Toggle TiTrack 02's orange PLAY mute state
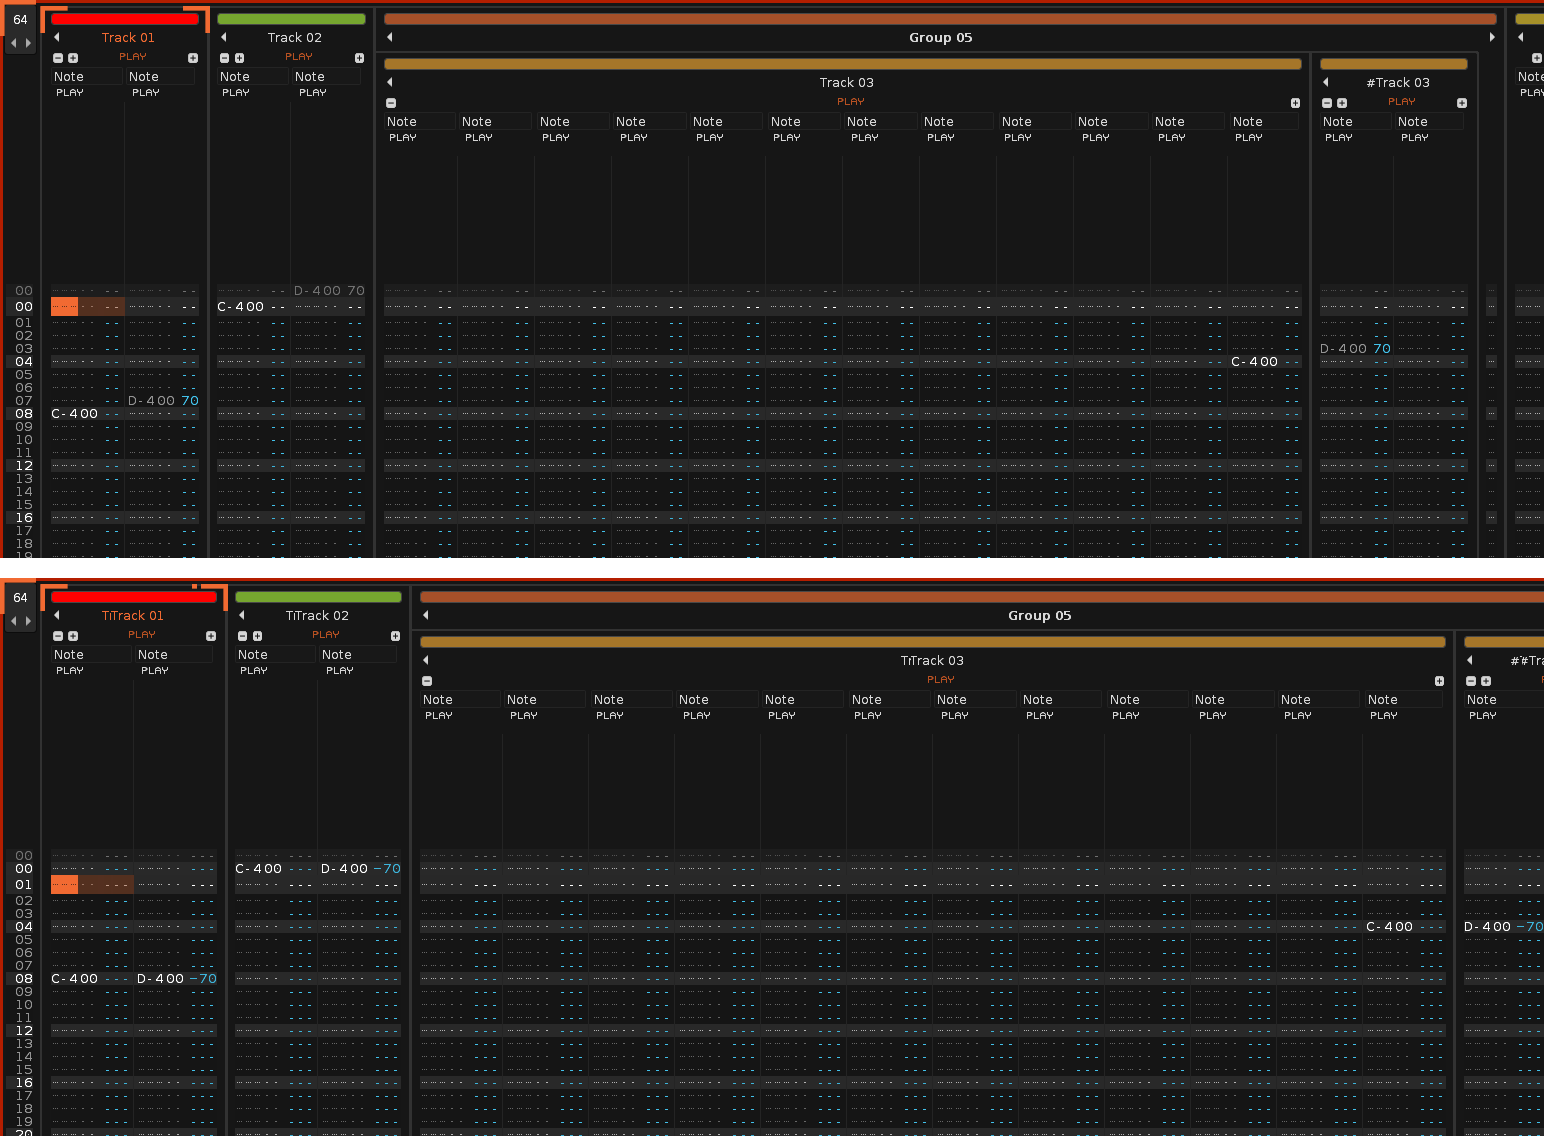This screenshot has height=1136, width=1544. coord(326,635)
